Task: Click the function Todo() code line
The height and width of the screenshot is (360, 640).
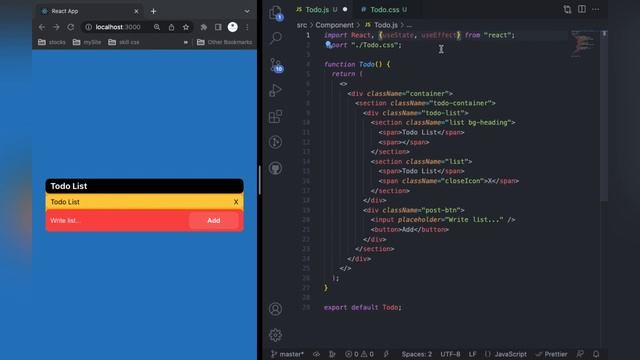Action: tap(357, 64)
